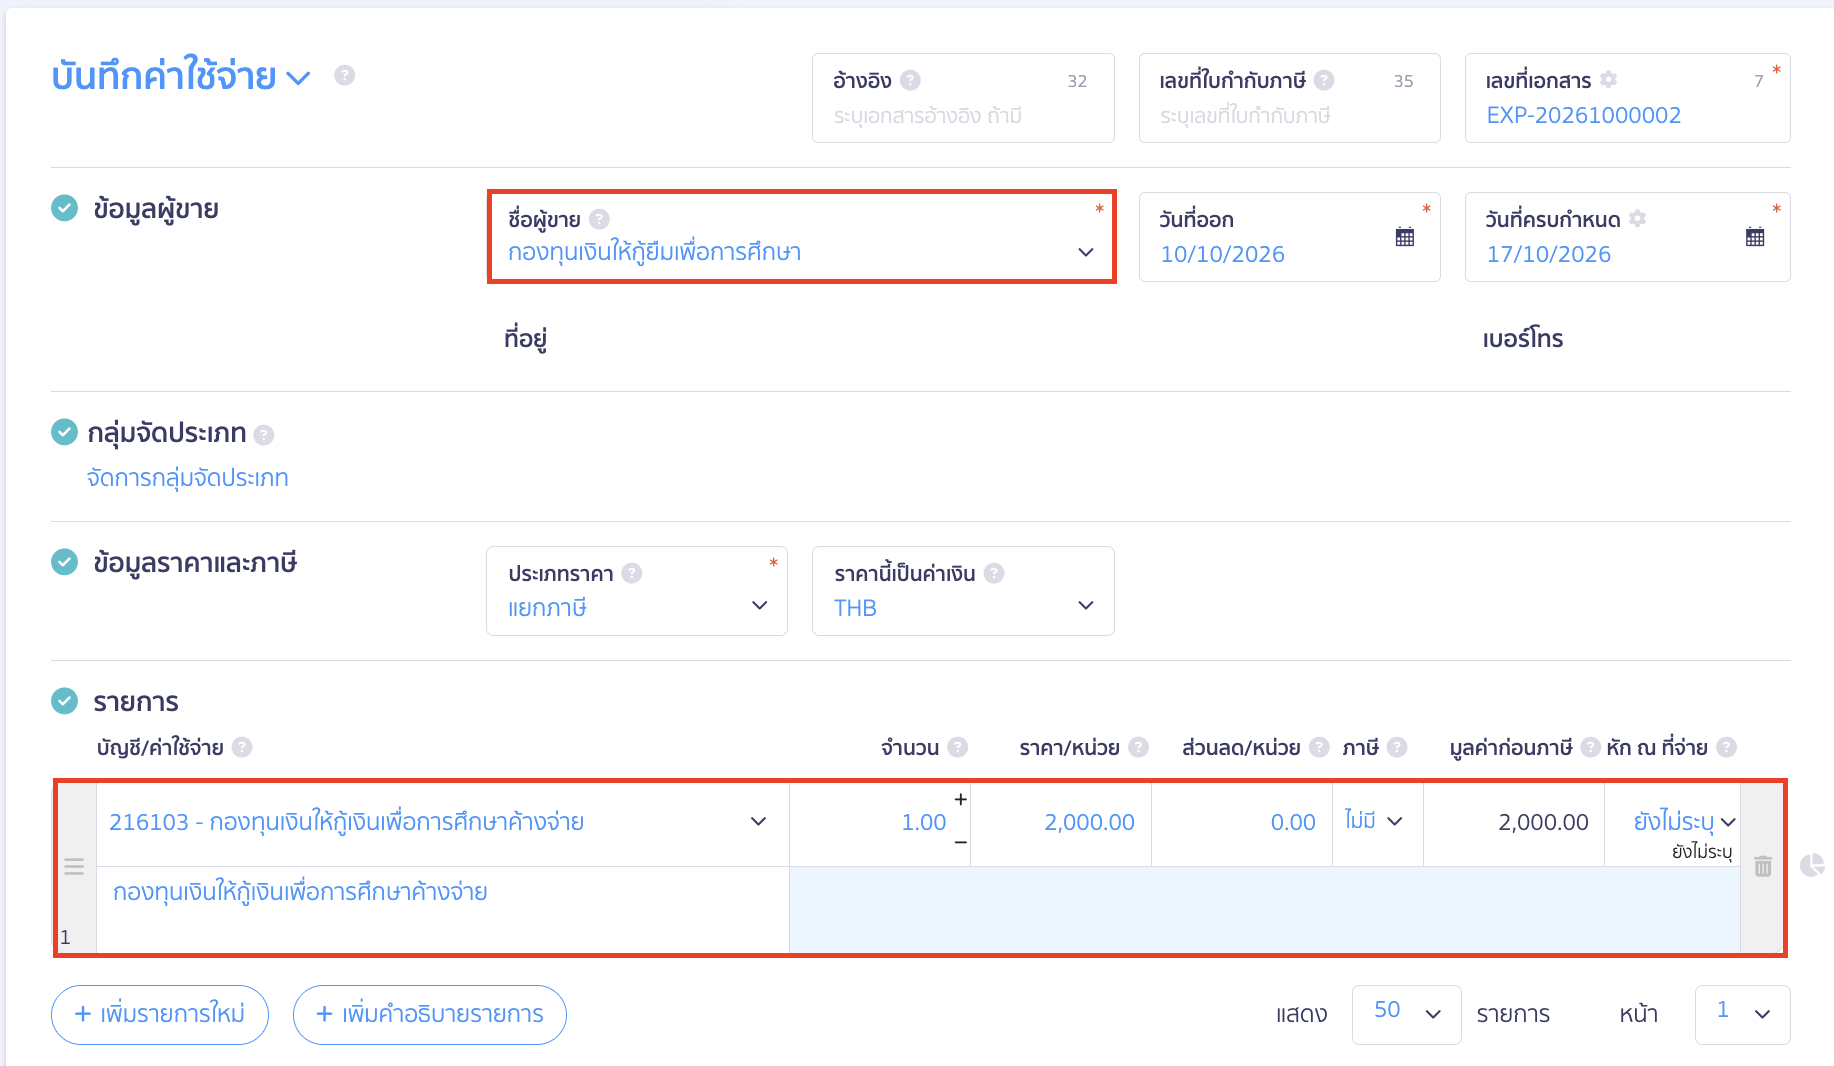The width and height of the screenshot is (1834, 1066).
Task: Click help icon next to จำนวน column
Action: pyautogui.click(x=958, y=747)
